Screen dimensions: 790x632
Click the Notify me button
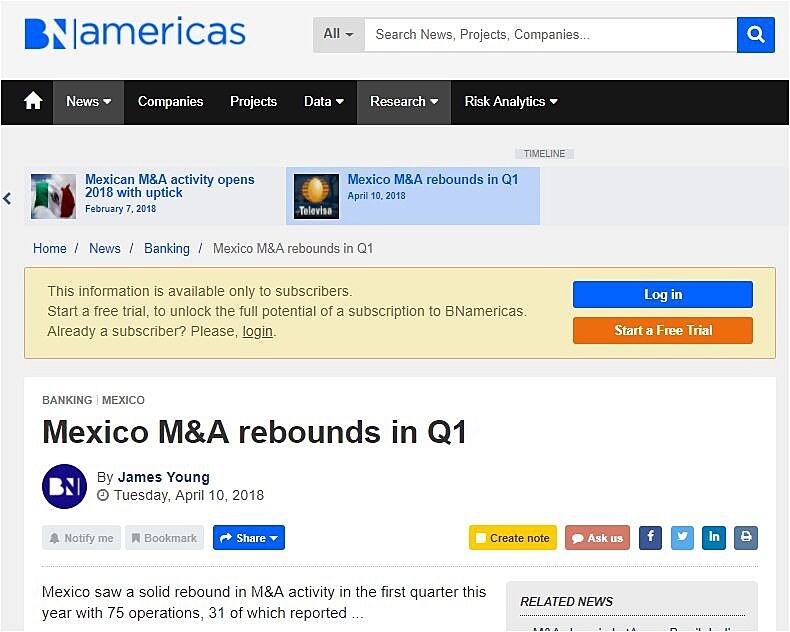point(82,538)
